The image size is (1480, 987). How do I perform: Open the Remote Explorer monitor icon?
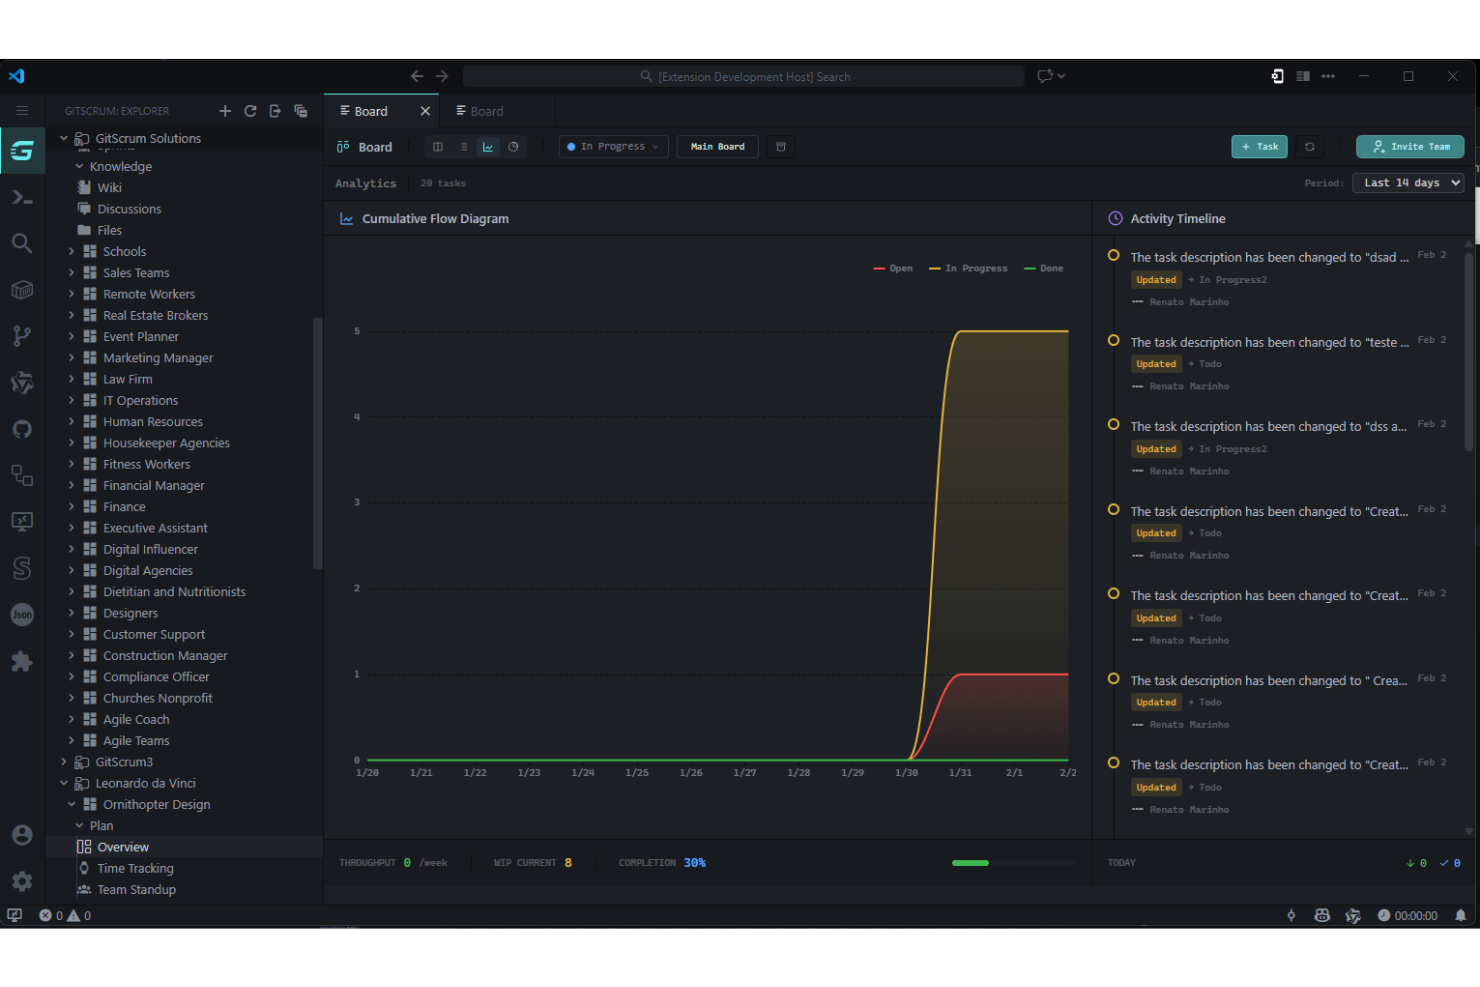click(x=22, y=521)
